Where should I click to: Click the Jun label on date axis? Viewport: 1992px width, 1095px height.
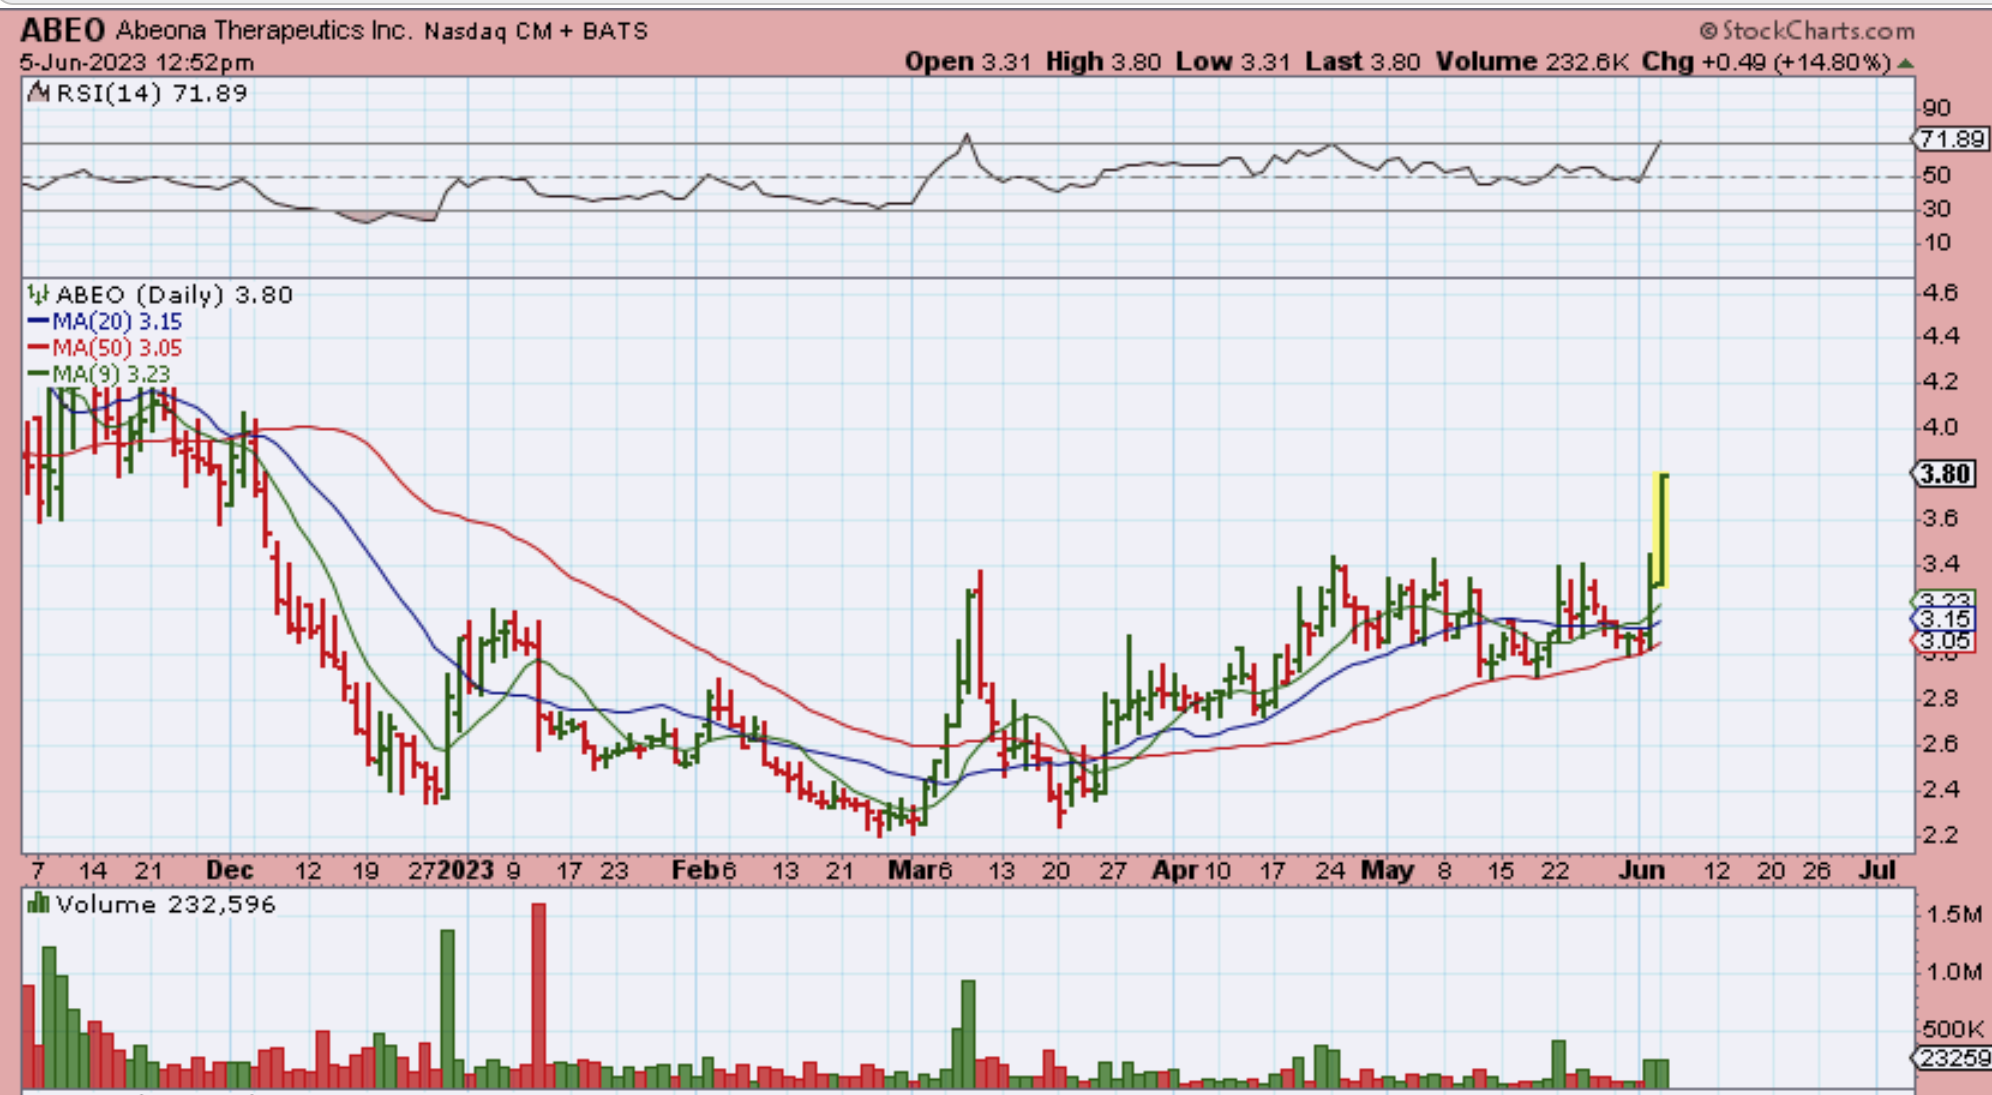1641,870
